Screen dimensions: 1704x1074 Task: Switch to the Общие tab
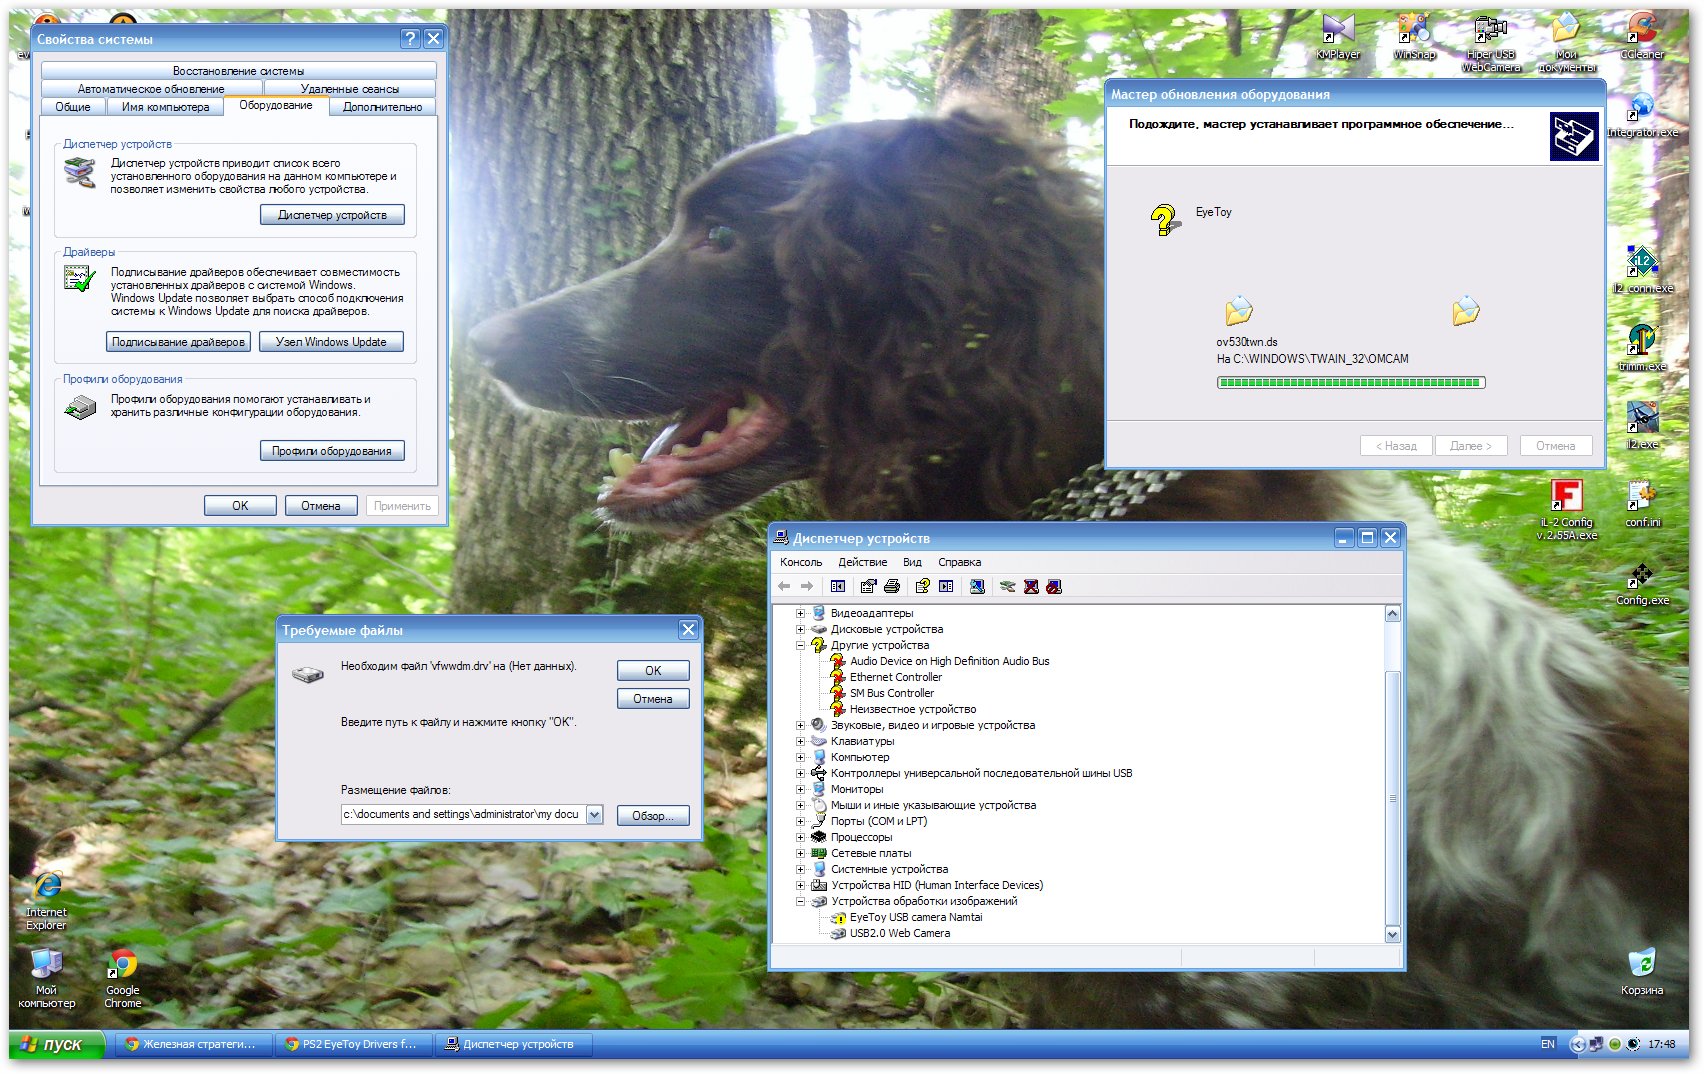pos(73,107)
